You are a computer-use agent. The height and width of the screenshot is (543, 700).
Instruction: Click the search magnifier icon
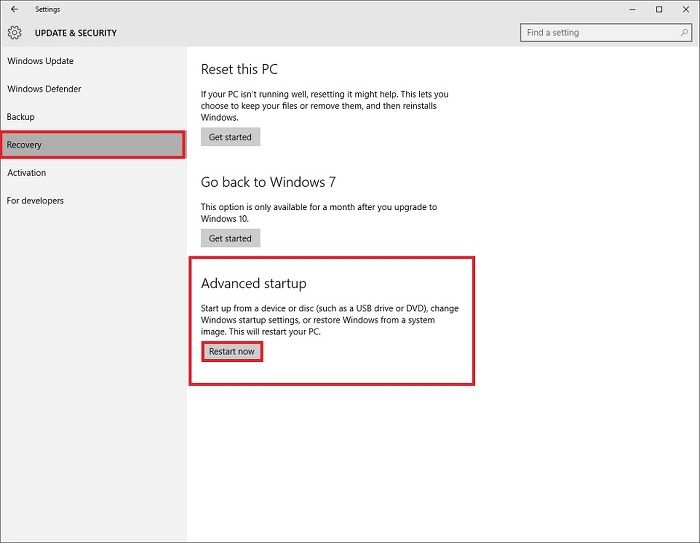tap(684, 33)
